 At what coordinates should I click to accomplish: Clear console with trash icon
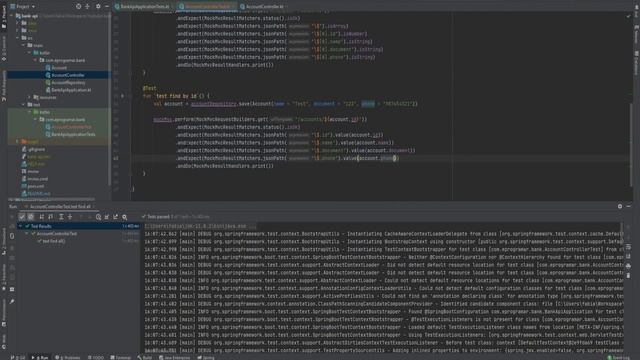click(x=628, y=276)
